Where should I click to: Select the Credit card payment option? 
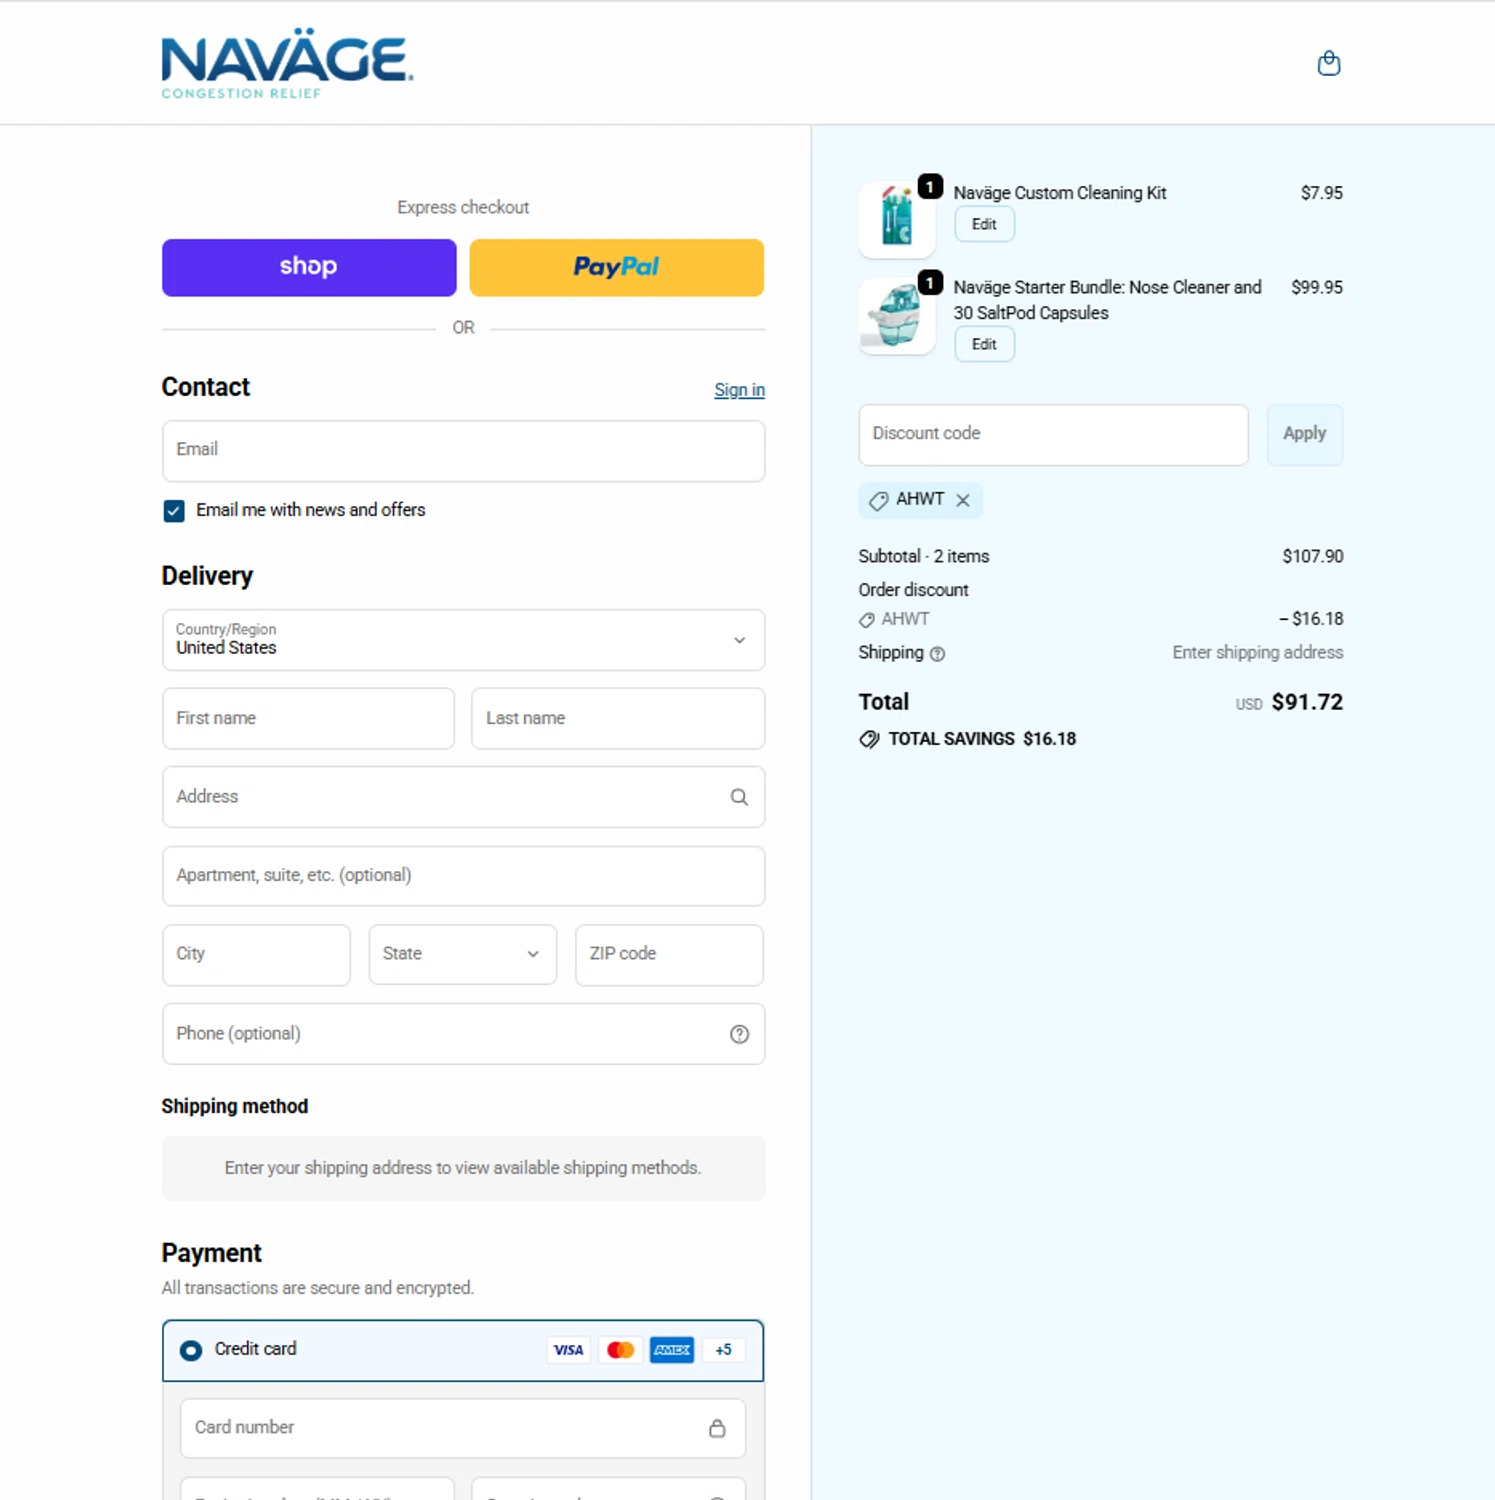pyautogui.click(x=190, y=1350)
